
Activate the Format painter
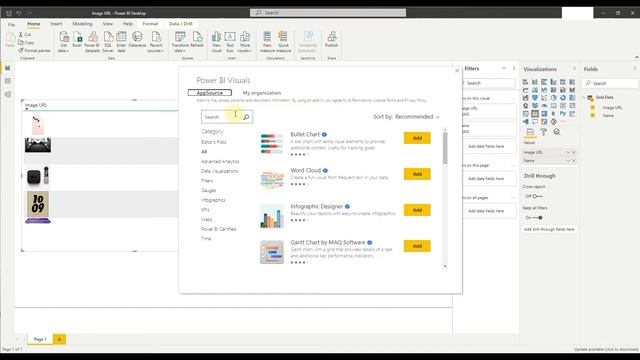click(x=34, y=51)
